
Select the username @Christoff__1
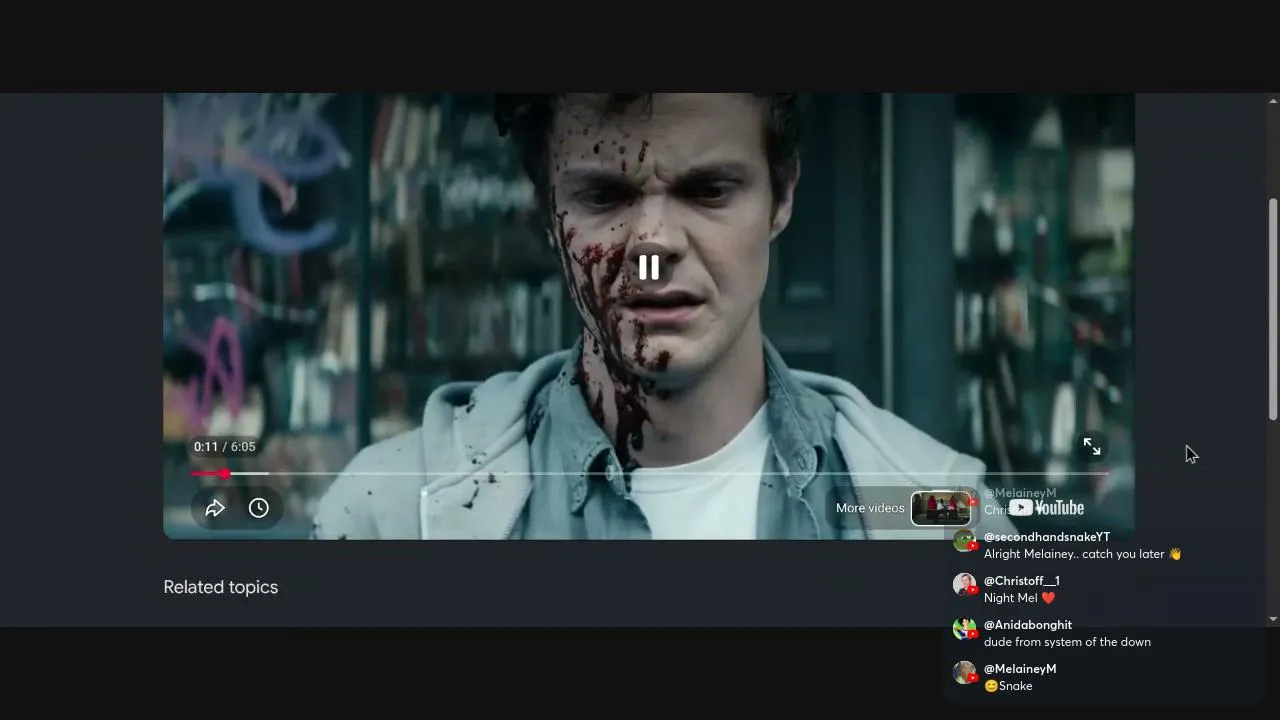pos(1022,581)
